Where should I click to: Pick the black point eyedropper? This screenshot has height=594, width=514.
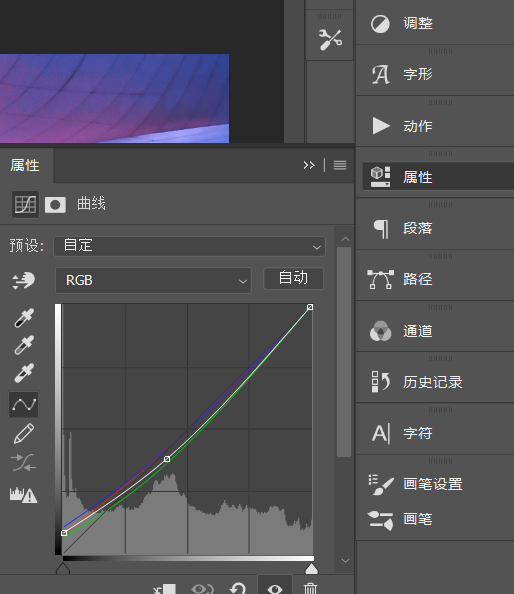click(24, 317)
